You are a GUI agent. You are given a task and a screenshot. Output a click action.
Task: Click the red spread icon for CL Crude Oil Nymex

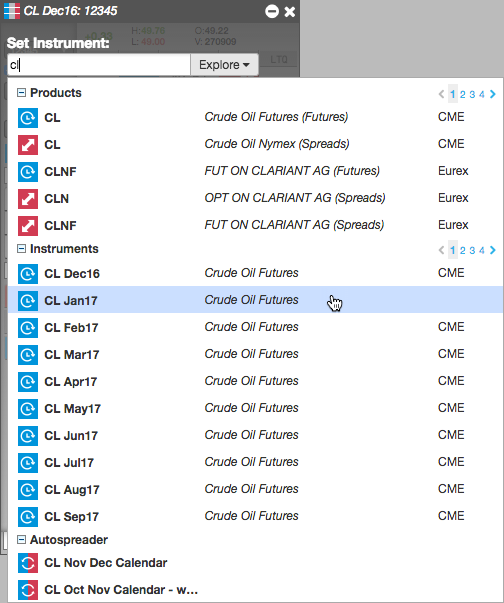[x=28, y=144]
